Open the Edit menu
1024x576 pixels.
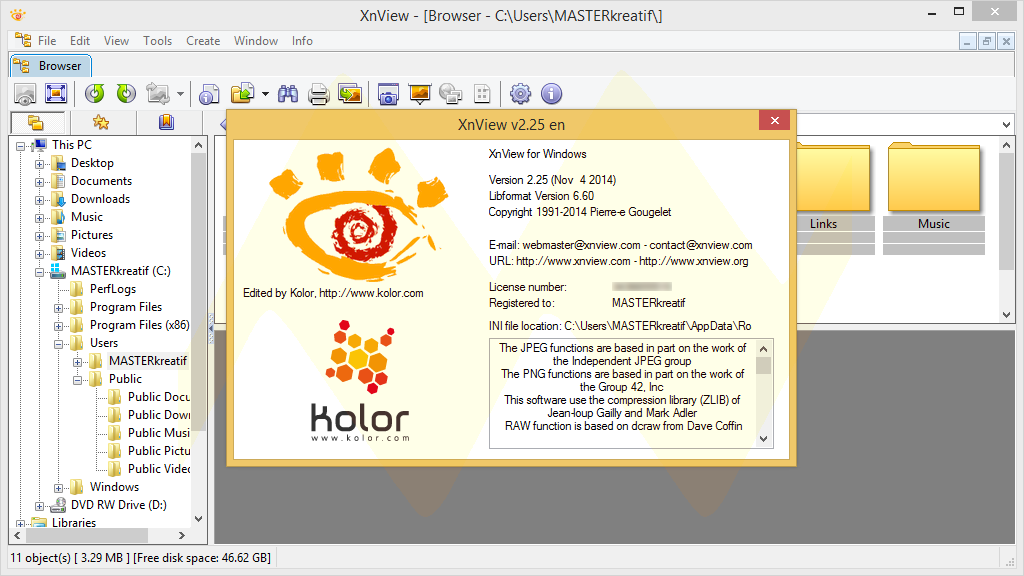(80, 40)
